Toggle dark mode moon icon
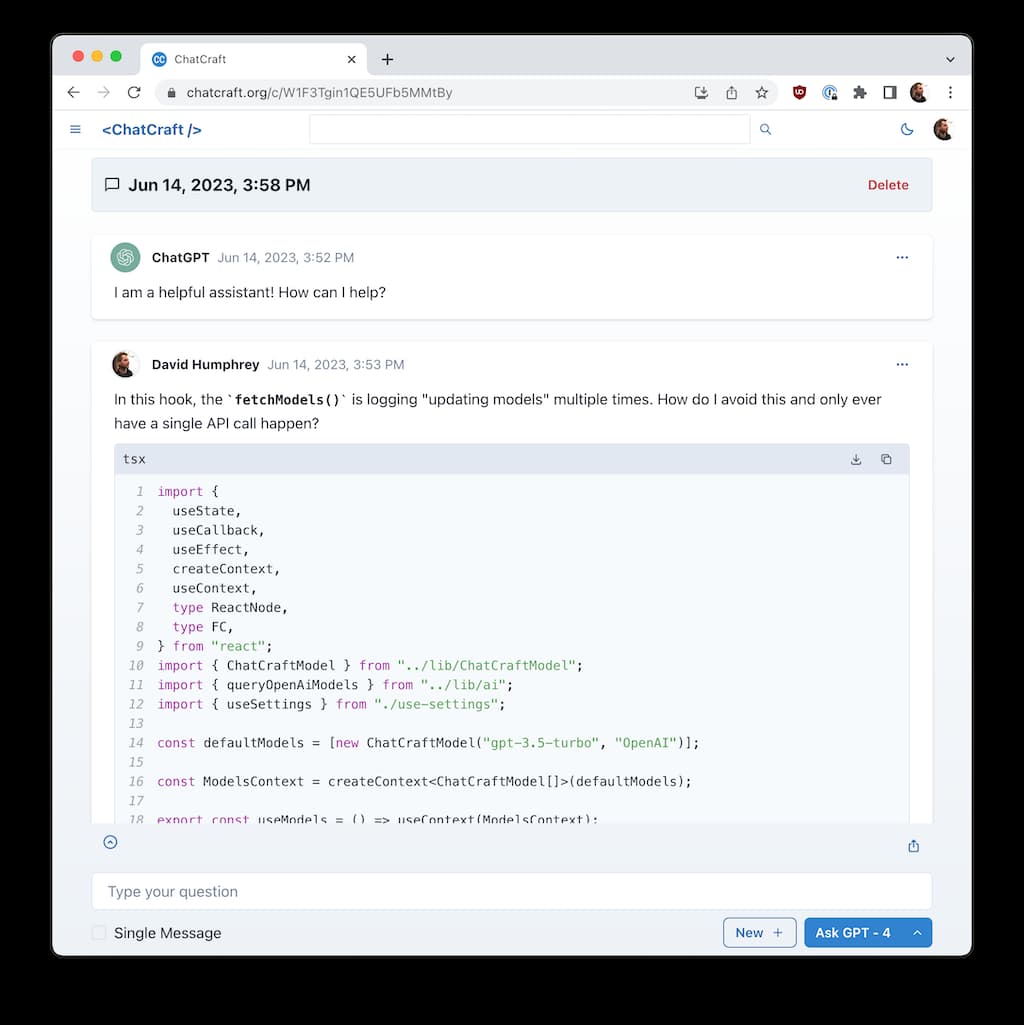 coord(907,129)
